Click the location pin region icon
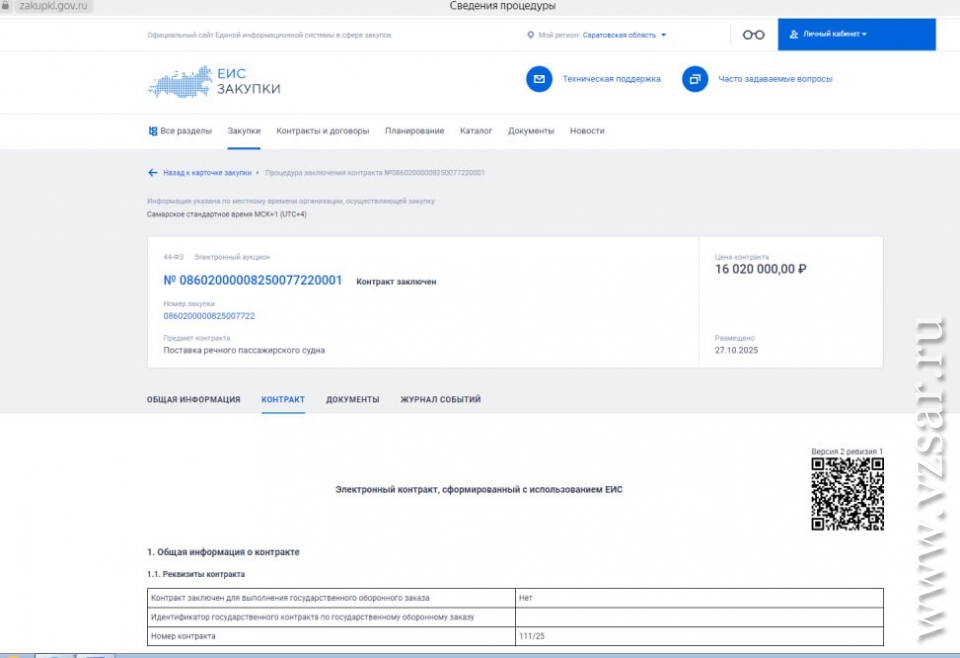 tap(531, 35)
